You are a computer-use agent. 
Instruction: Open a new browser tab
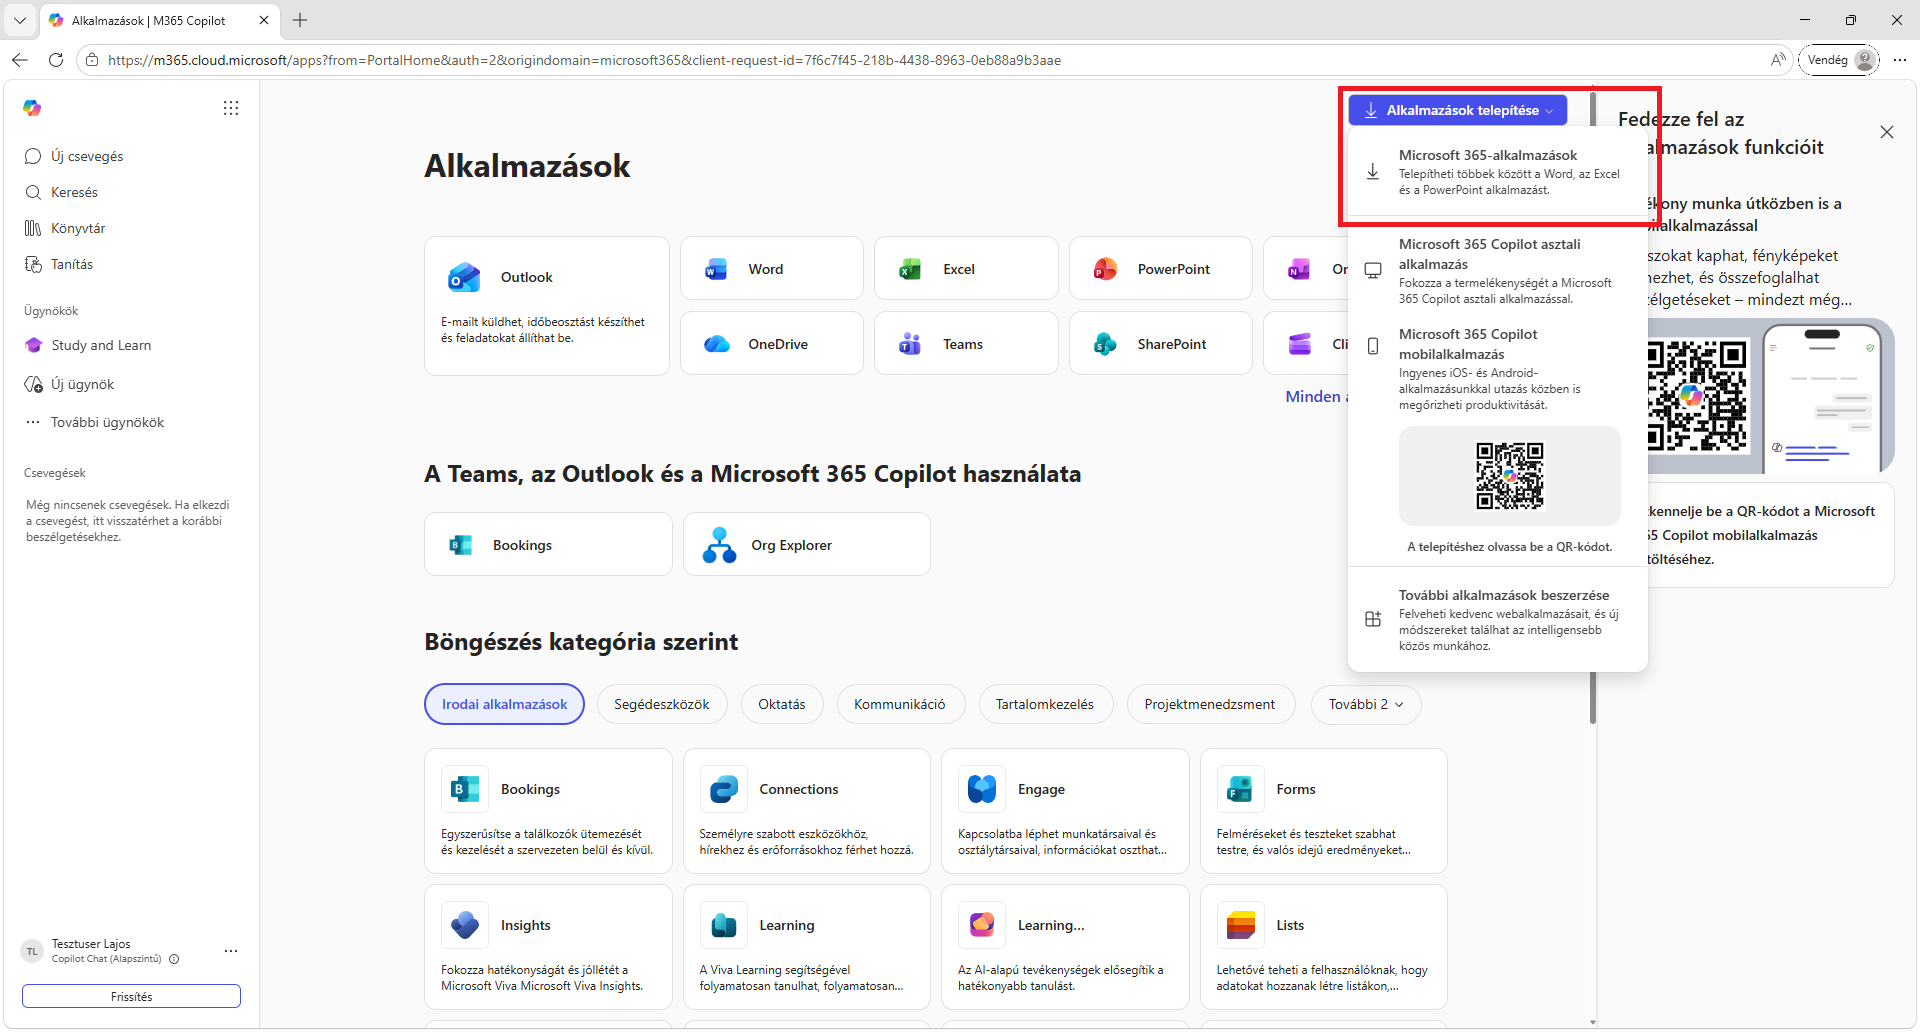(300, 20)
